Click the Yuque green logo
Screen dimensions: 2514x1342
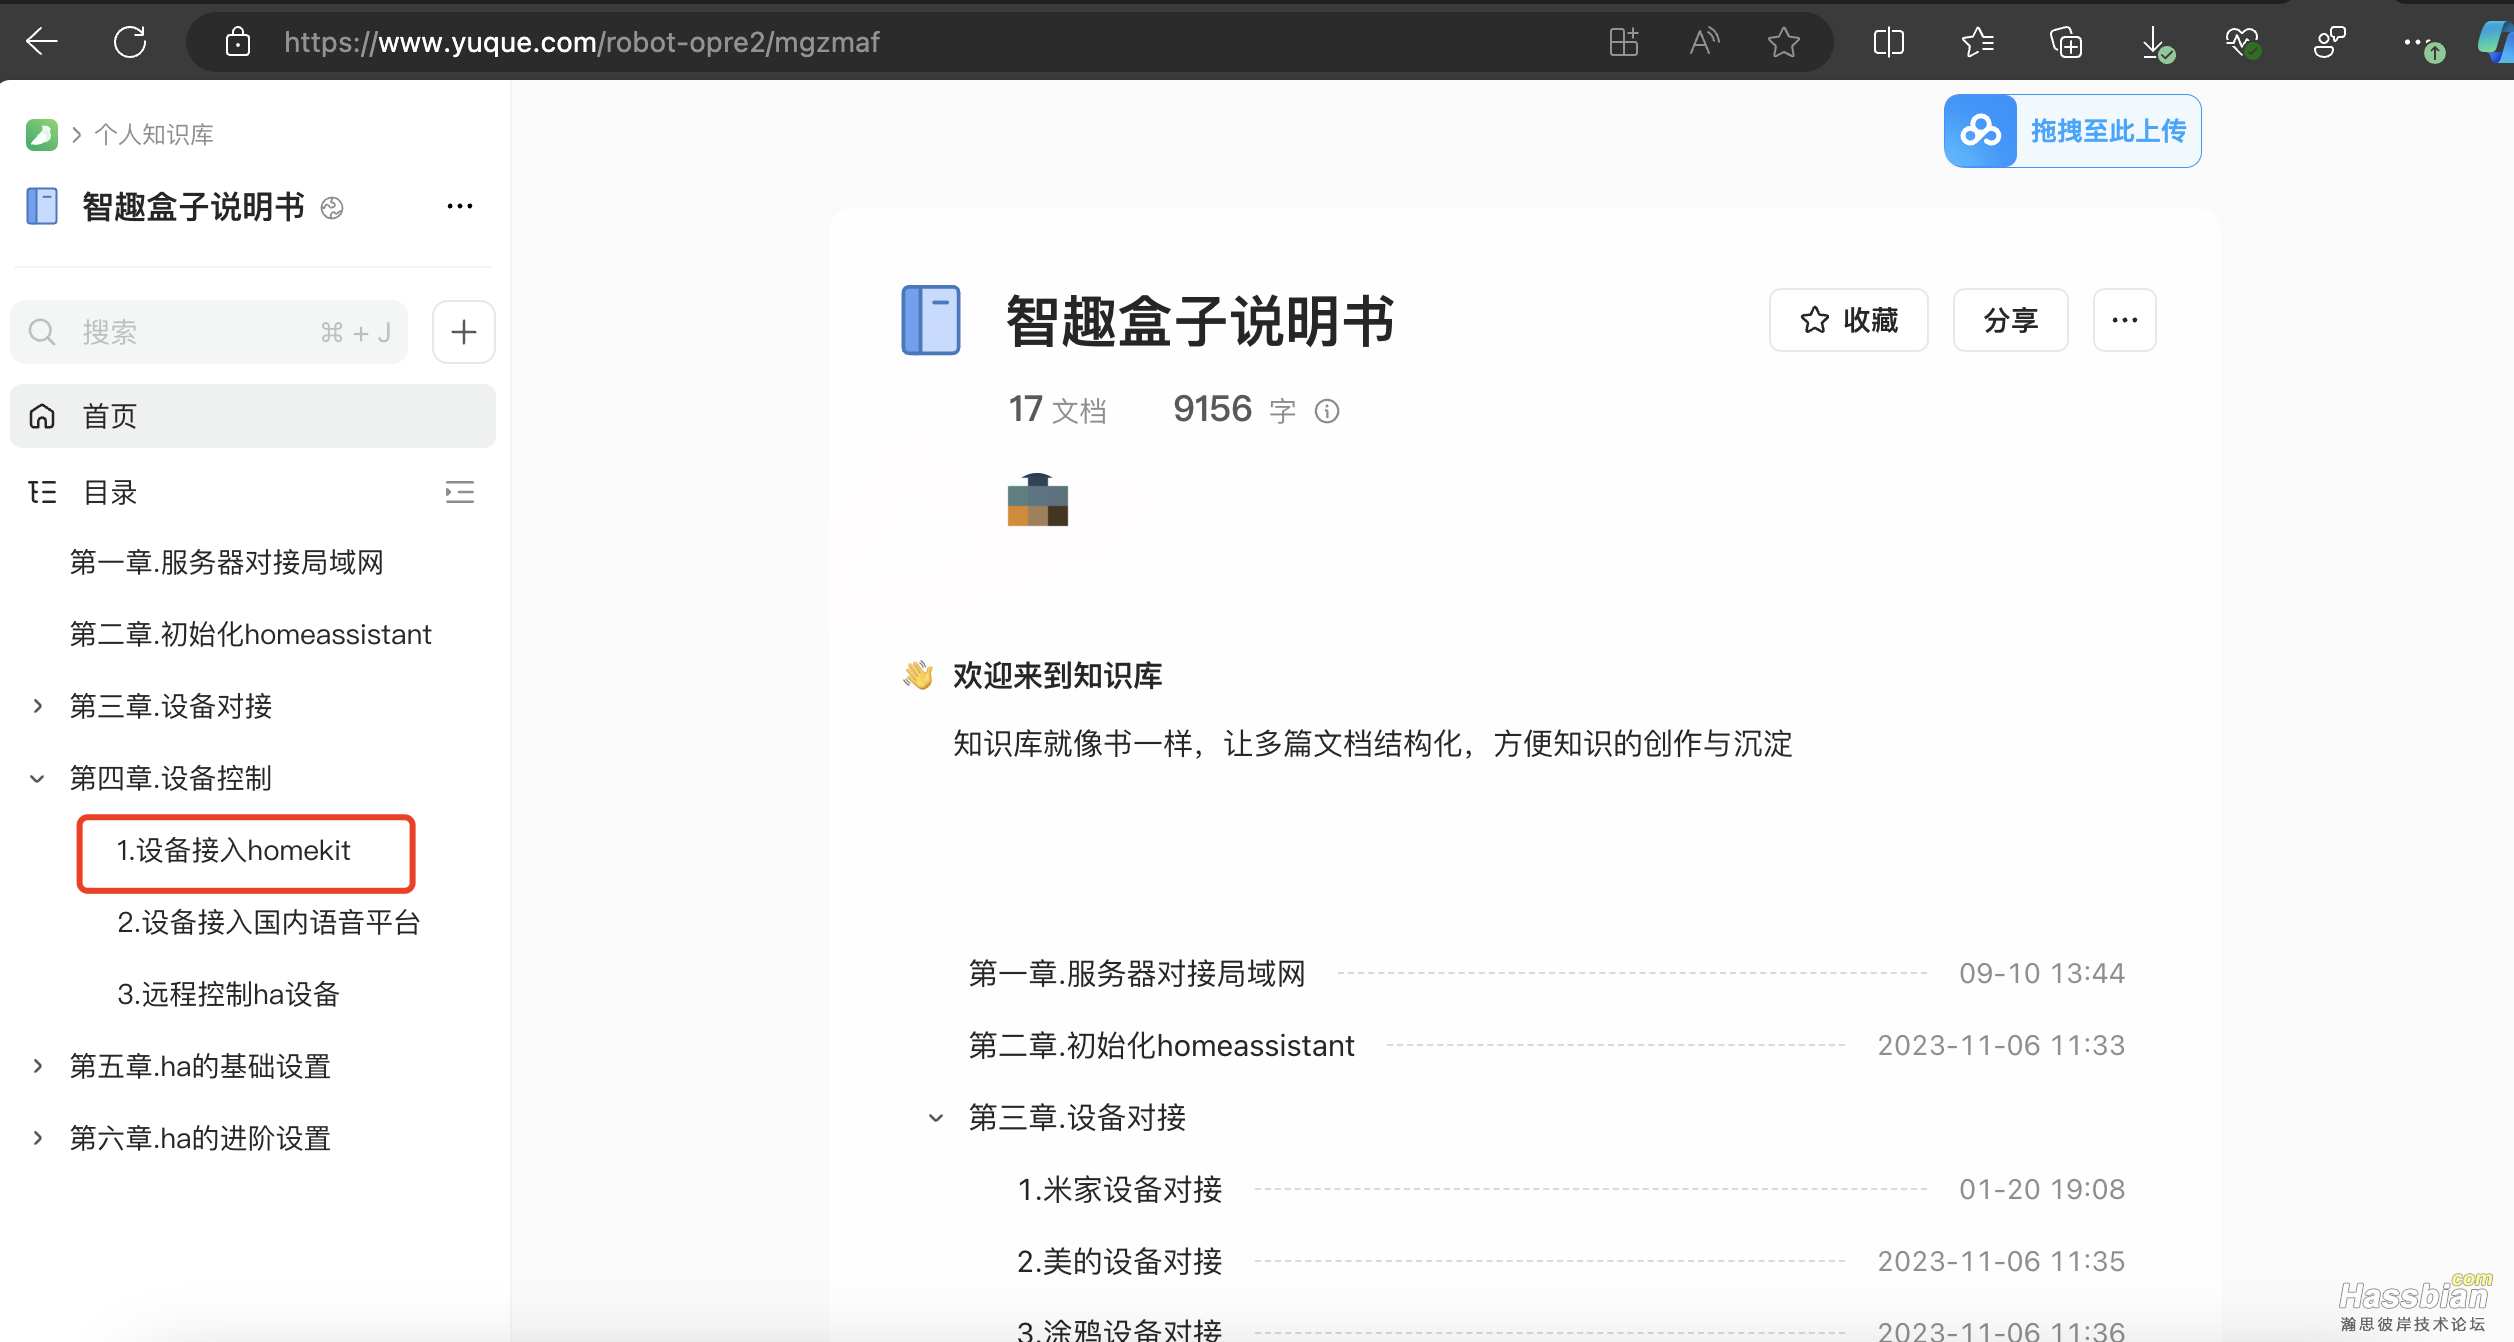[42, 134]
